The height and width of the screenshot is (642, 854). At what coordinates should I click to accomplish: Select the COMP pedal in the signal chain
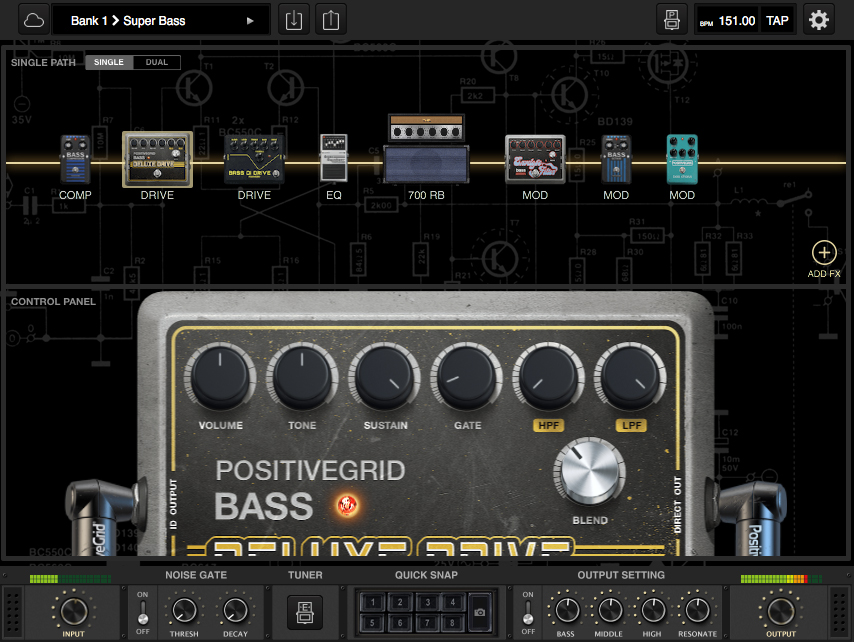coord(75,158)
